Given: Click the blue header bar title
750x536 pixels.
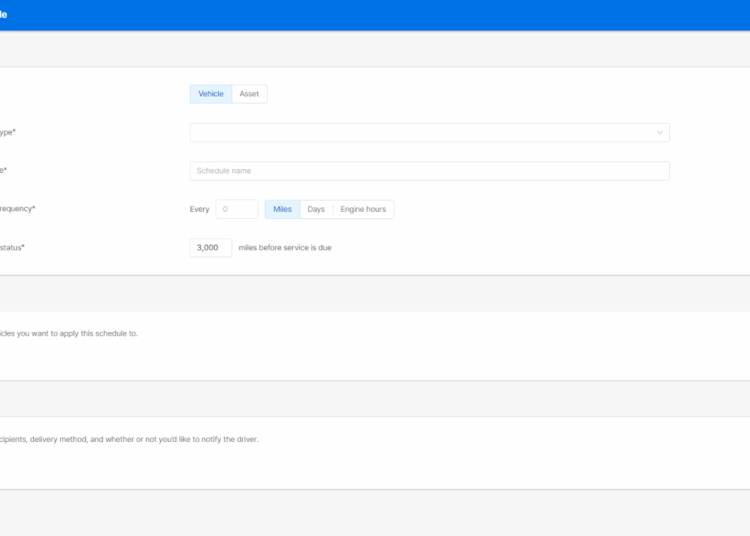Looking at the screenshot, I should [4, 15].
